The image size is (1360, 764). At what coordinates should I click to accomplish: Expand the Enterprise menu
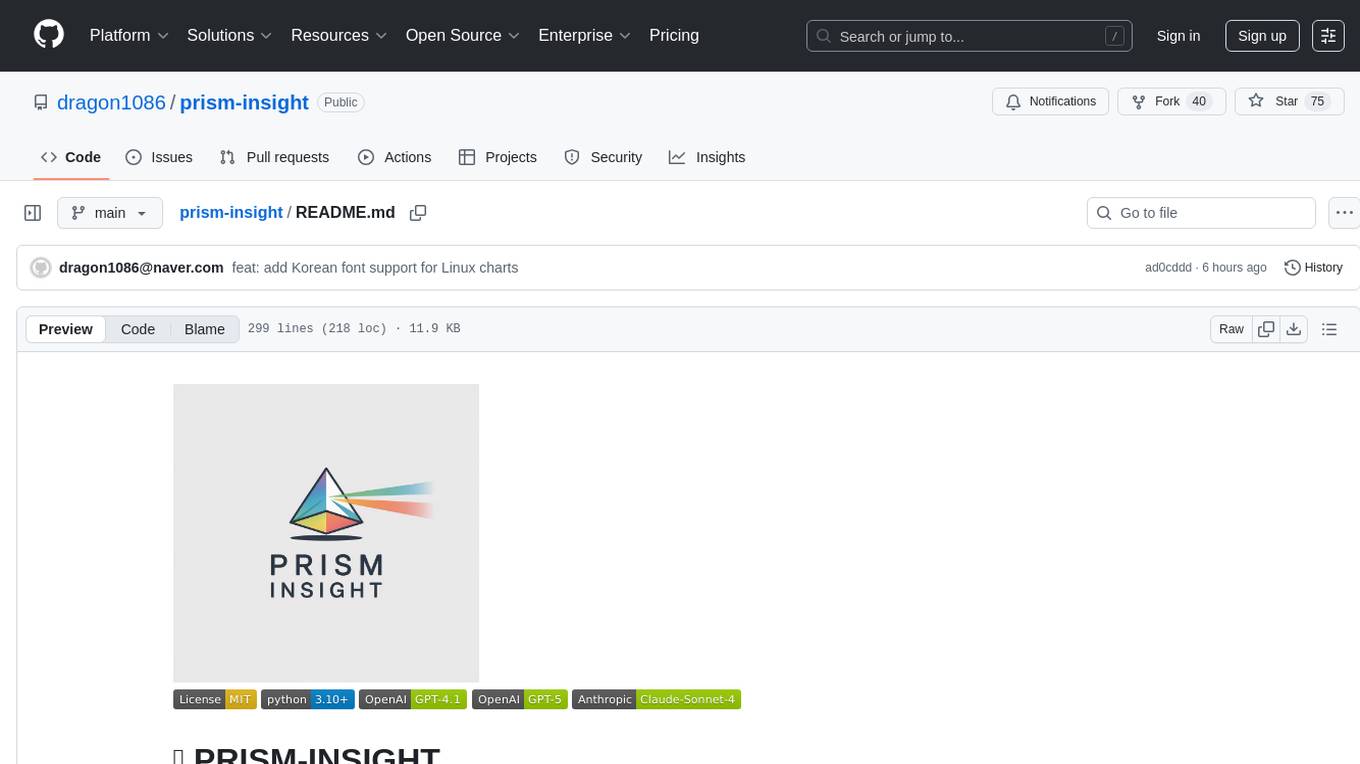[585, 35]
